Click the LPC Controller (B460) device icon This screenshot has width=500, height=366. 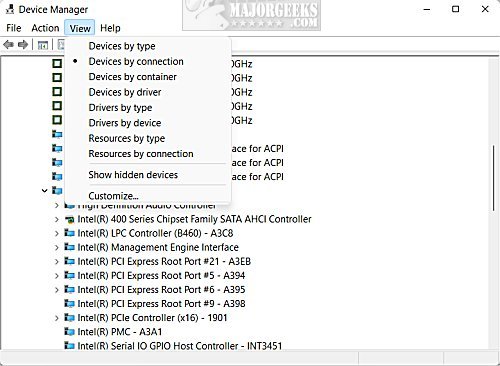[69, 233]
